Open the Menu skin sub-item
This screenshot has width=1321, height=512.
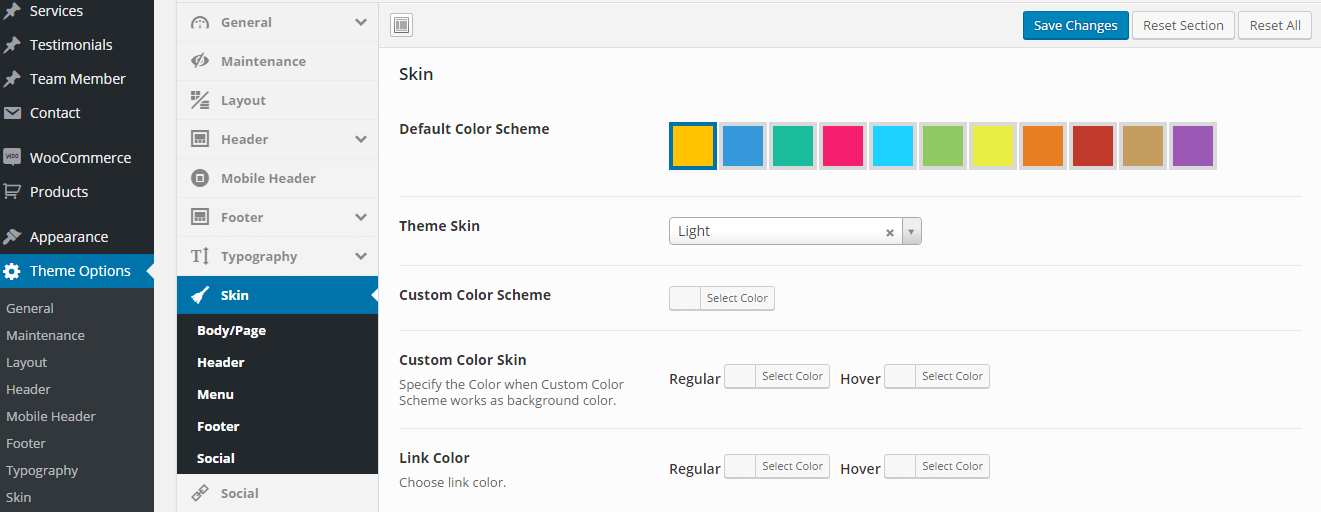[215, 394]
